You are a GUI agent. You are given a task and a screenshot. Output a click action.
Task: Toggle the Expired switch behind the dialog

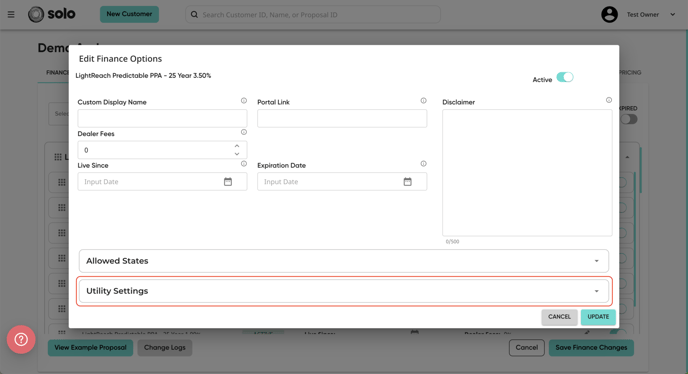(x=629, y=119)
